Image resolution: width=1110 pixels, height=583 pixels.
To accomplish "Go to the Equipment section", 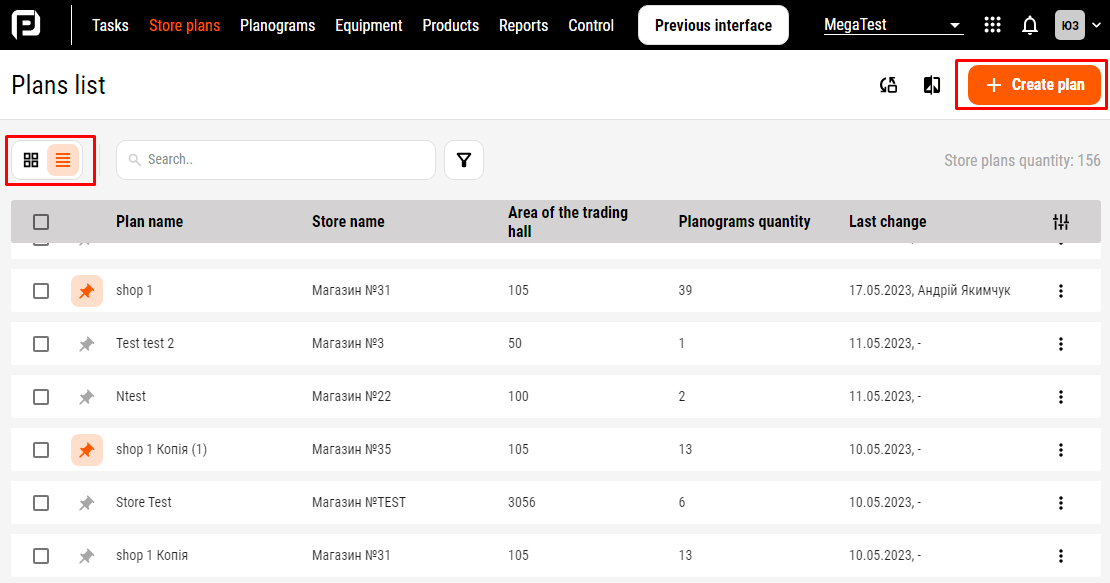I will pyautogui.click(x=368, y=26).
